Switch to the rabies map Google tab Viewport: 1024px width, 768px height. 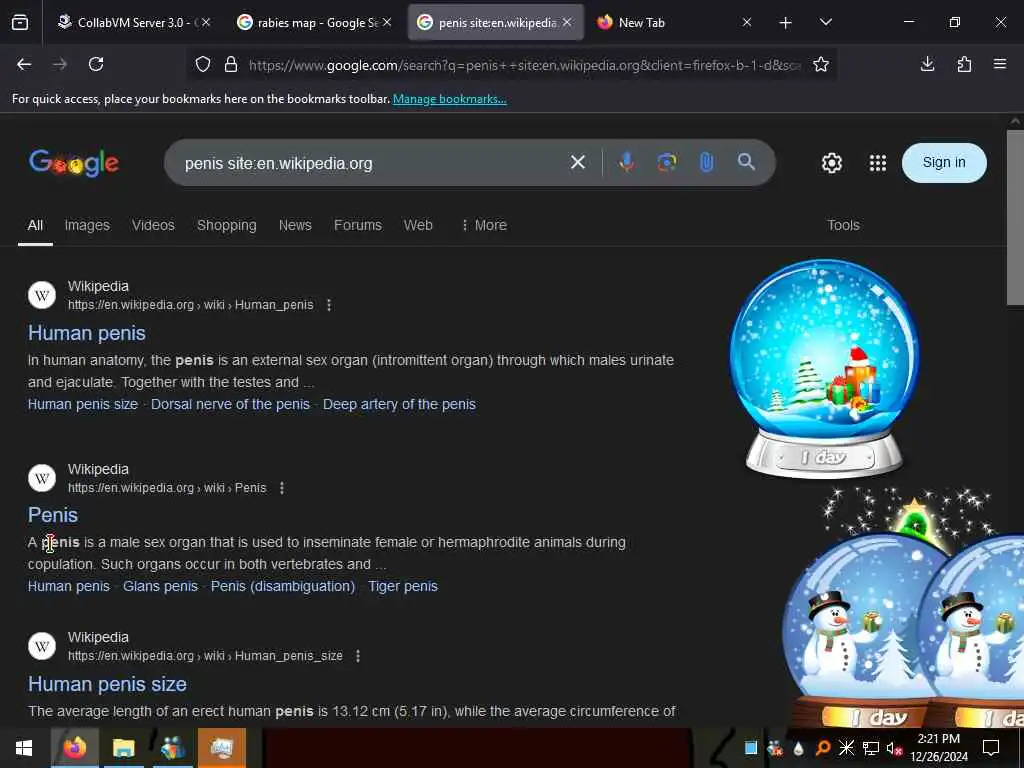point(307,22)
